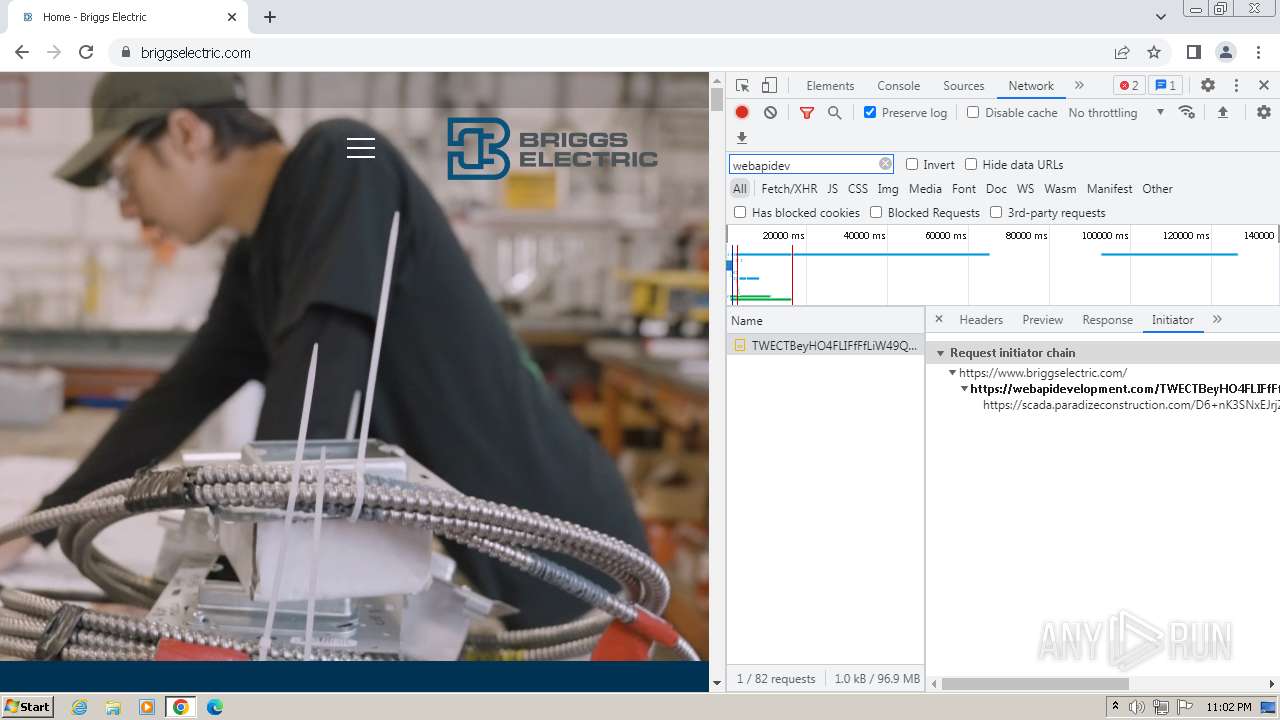1280x720 pixels.
Task: Open the website hamburger menu
Action: [361, 148]
